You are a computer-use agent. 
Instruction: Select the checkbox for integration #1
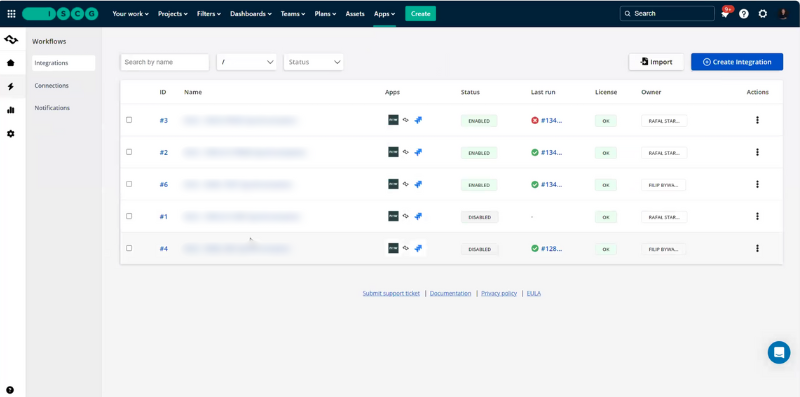pyautogui.click(x=129, y=216)
